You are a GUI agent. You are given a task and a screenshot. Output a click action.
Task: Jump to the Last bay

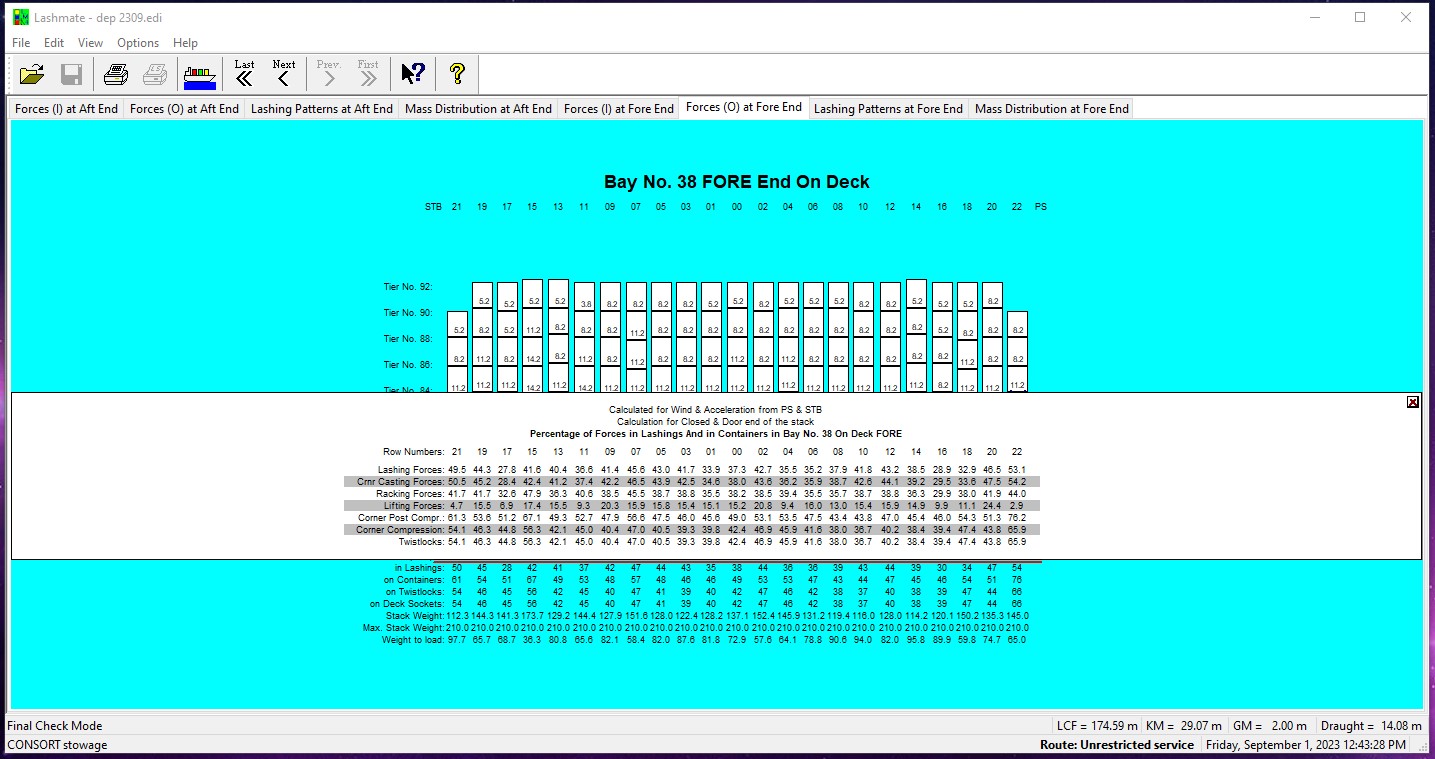244,74
